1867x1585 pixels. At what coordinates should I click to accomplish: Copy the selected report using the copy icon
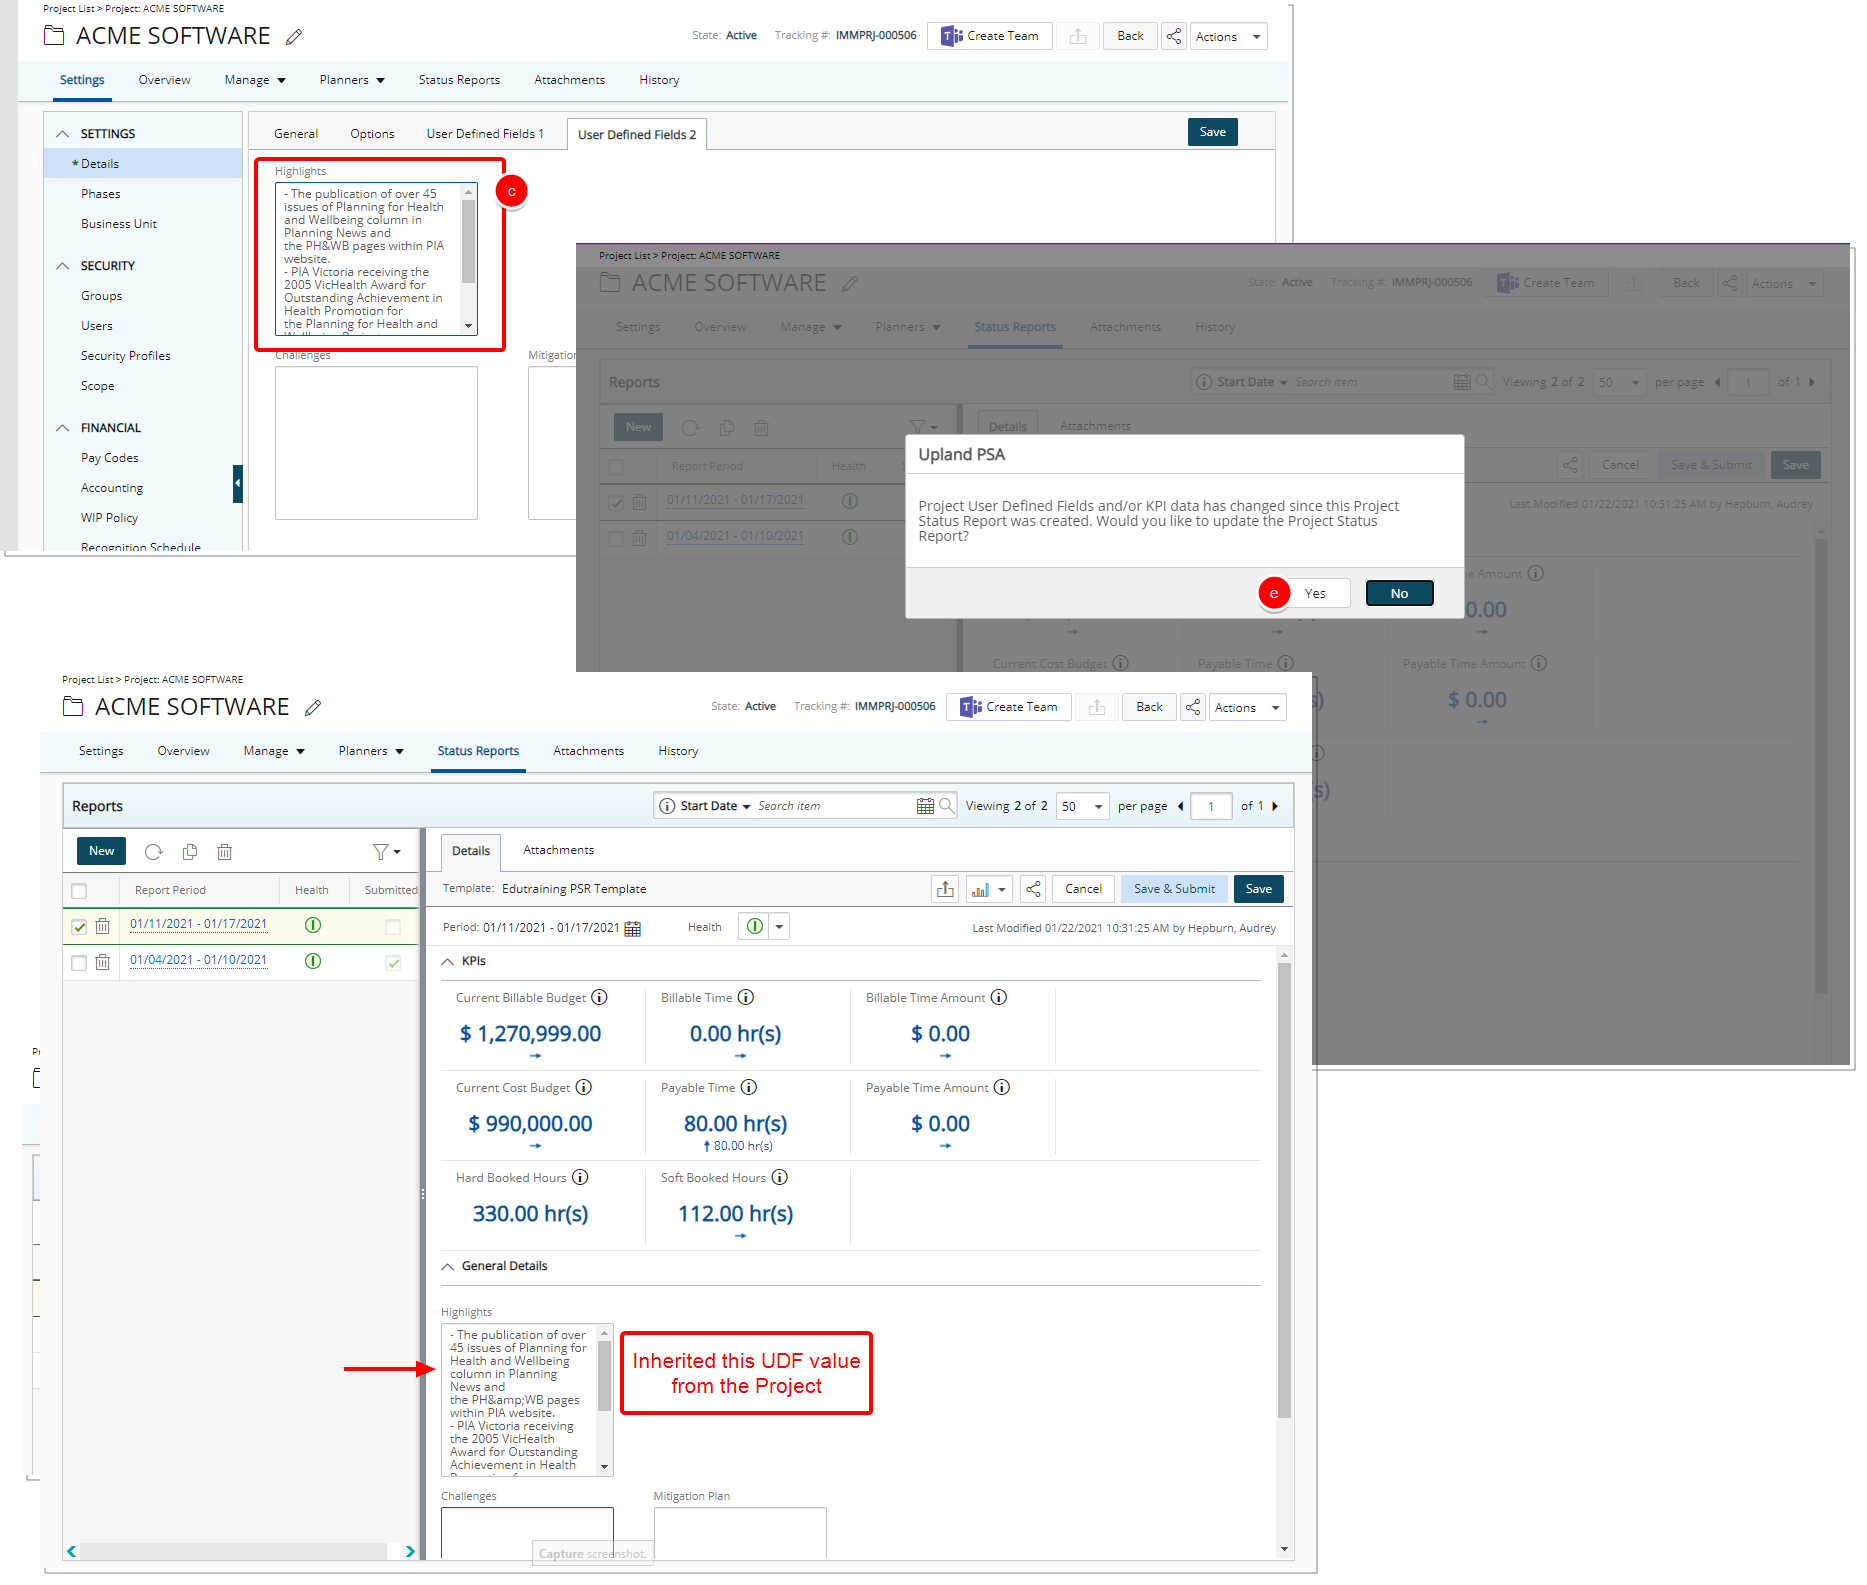coord(190,852)
